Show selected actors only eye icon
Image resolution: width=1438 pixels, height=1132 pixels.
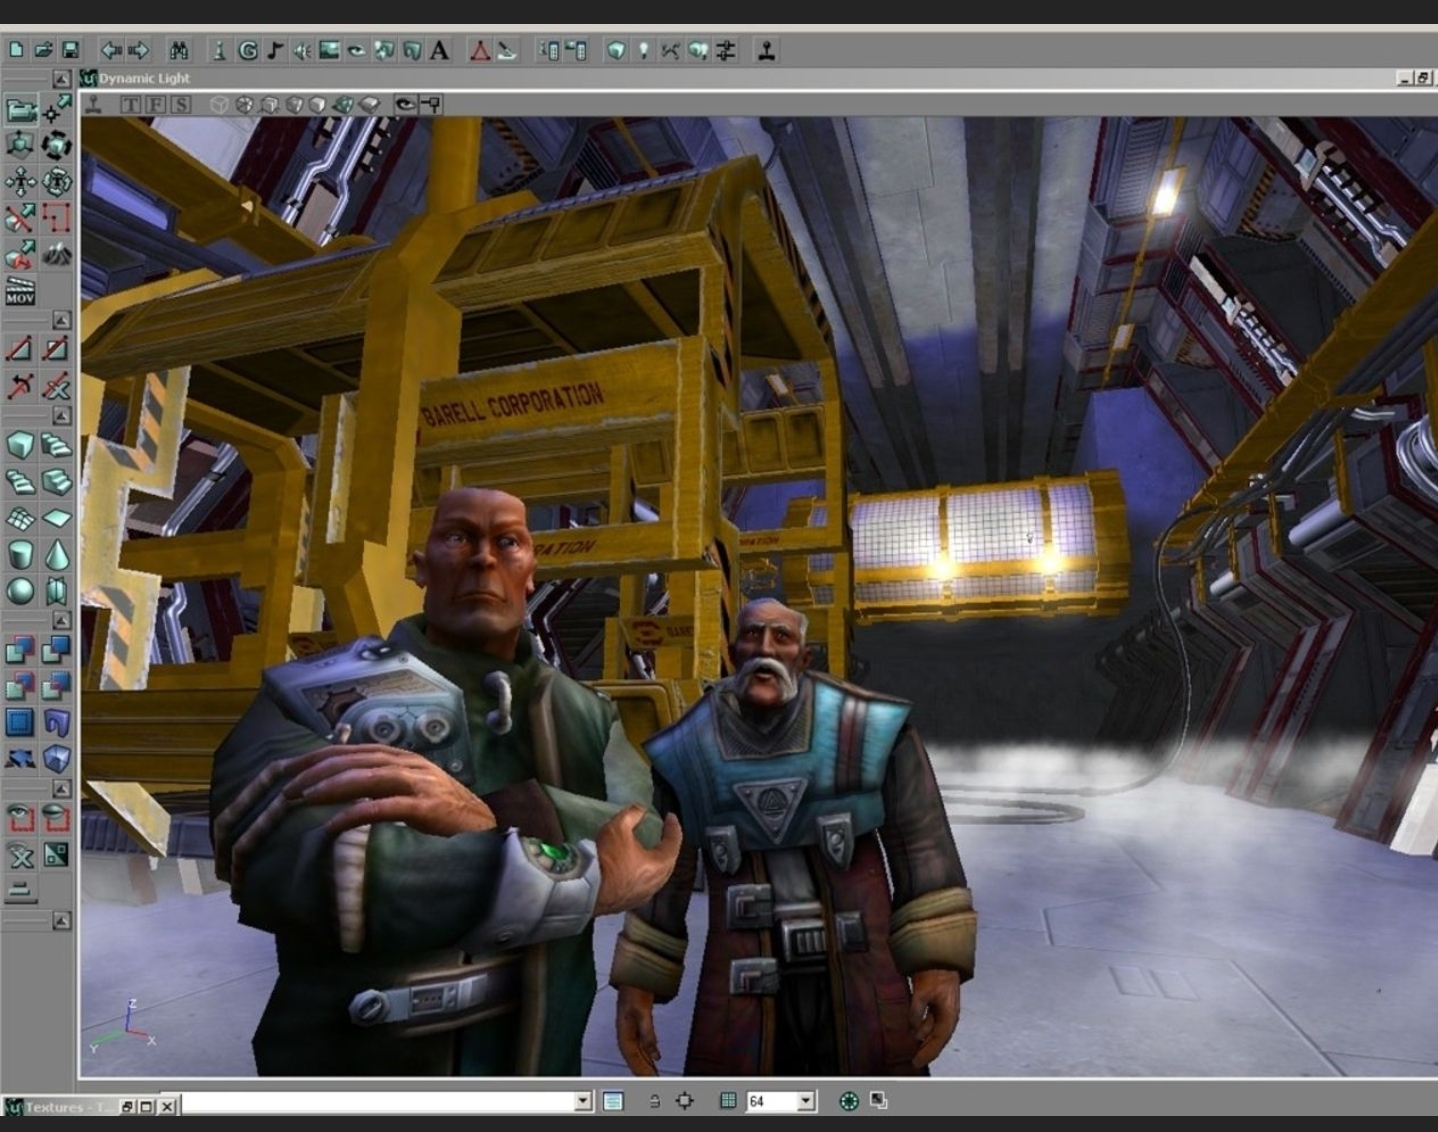pyautogui.click(x=20, y=819)
